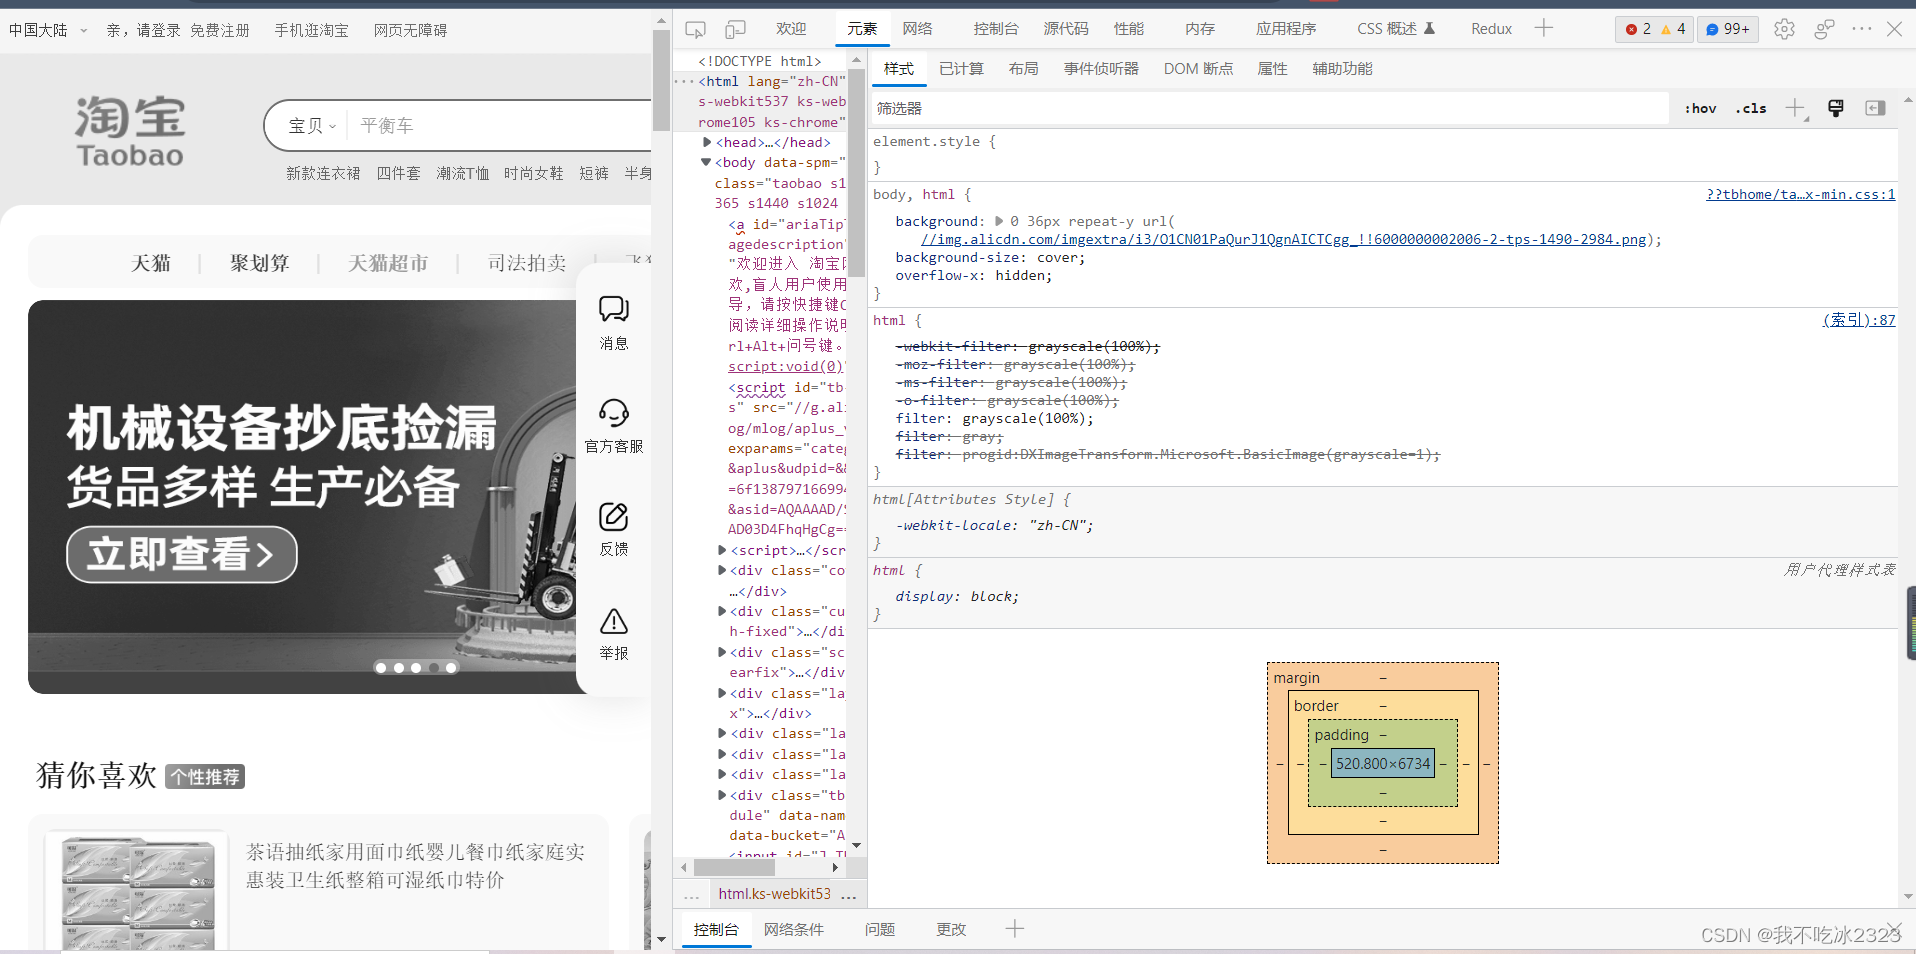This screenshot has width=1916, height=954.
Task: Click the left breadcrumb ellipsis before html.ks-webkit53
Action: pyautogui.click(x=691, y=895)
